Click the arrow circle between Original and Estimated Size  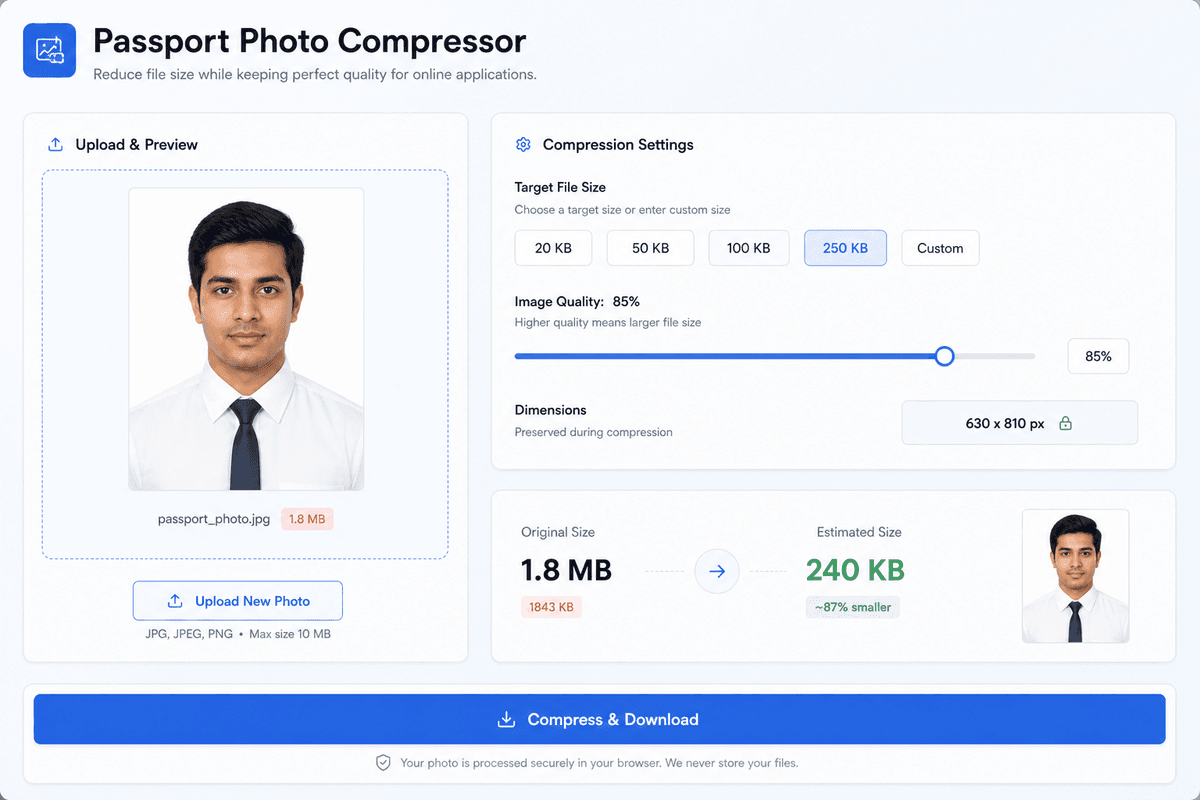(x=717, y=572)
